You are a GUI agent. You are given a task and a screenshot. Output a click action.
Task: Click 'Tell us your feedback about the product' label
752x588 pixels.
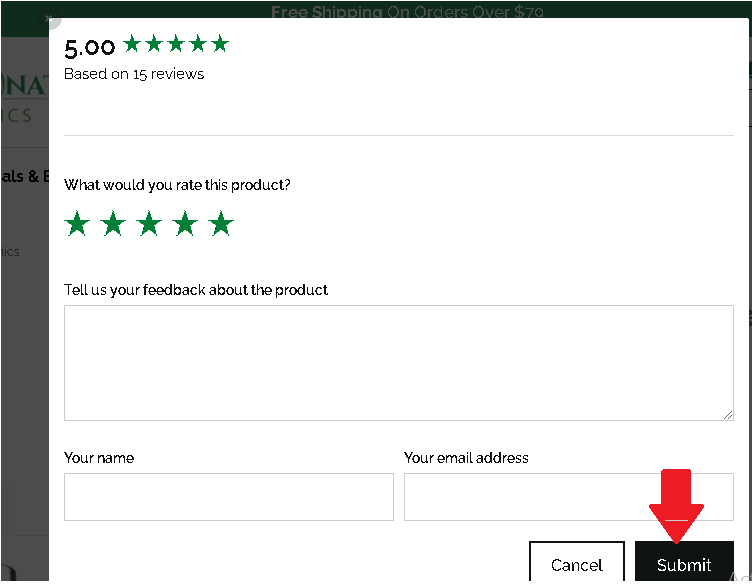196,290
